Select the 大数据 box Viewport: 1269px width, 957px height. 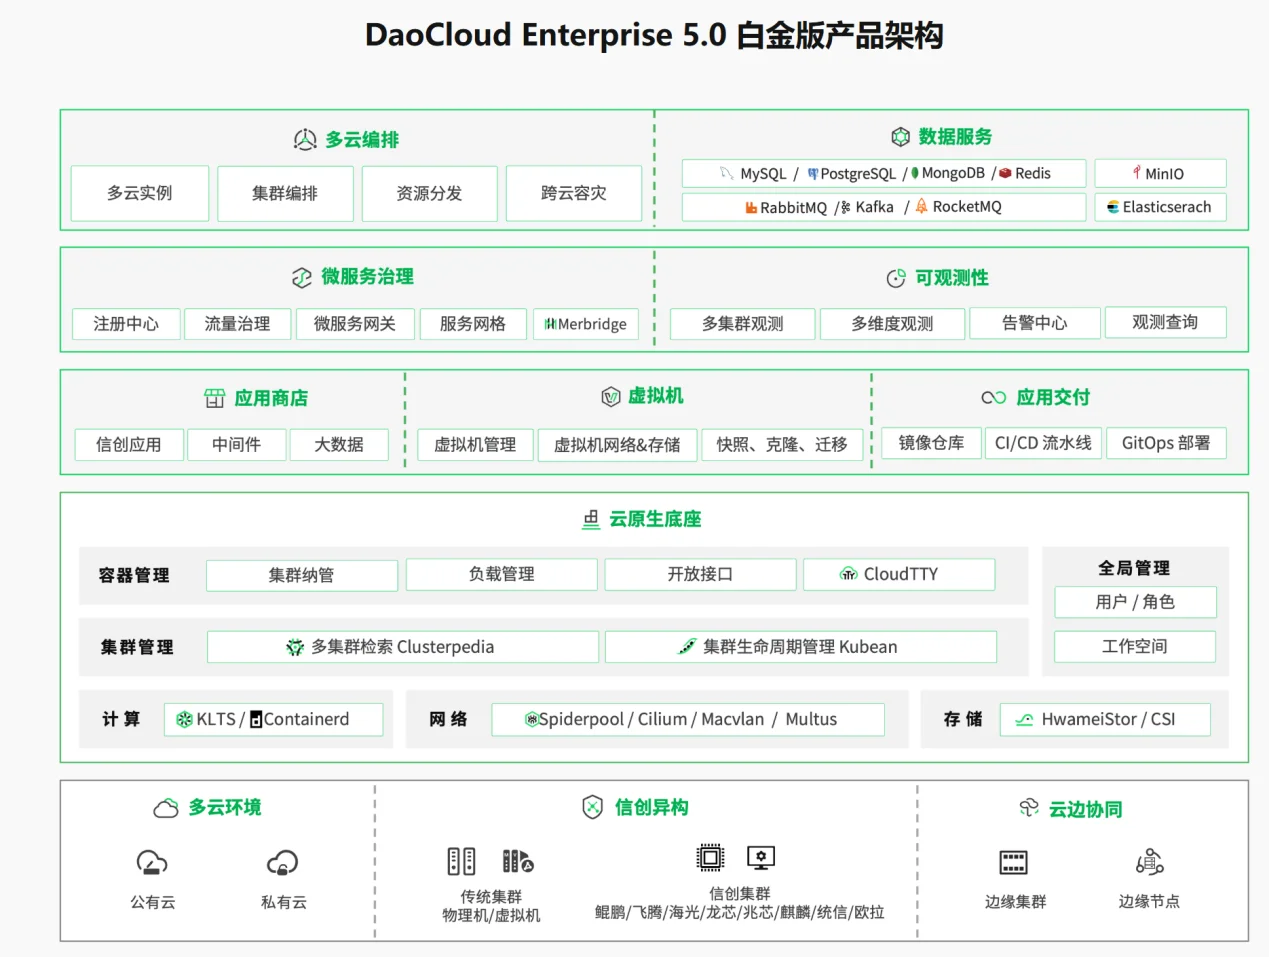(x=339, y=444)
